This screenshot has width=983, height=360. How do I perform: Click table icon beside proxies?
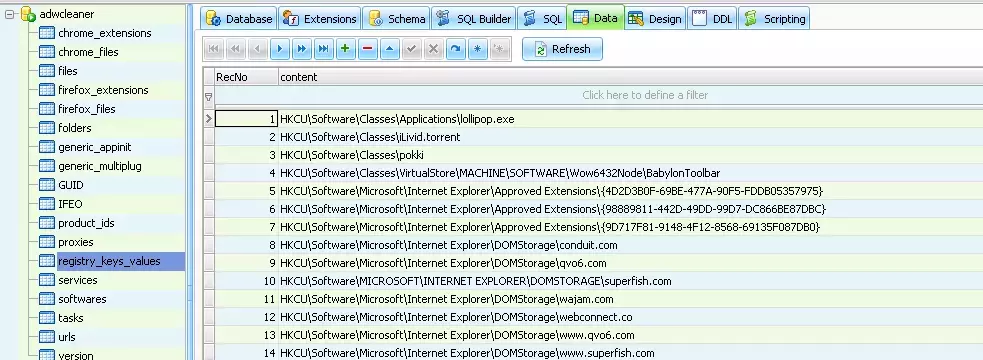[x=47, y=242]
